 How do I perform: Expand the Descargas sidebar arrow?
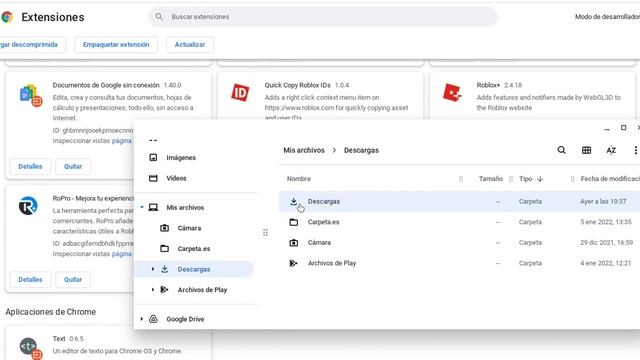pos(153,269)
